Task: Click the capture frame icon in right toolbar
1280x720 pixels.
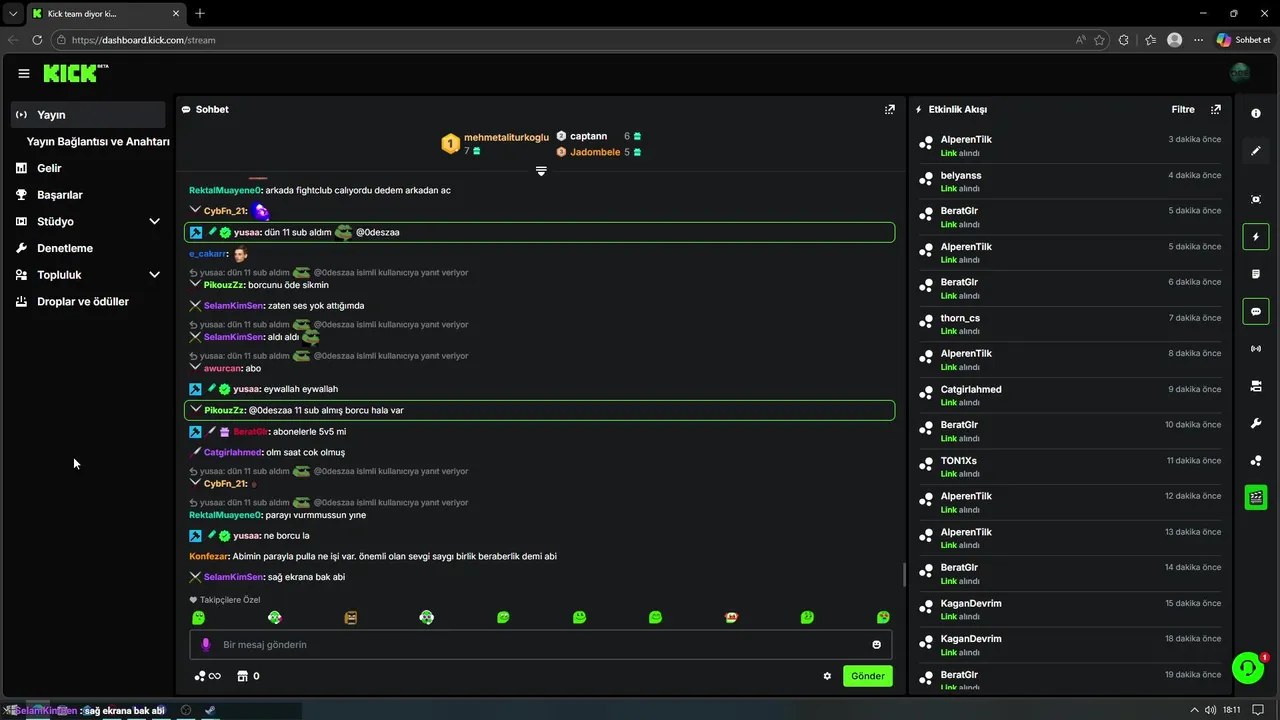Action: tap(1256, 199)
